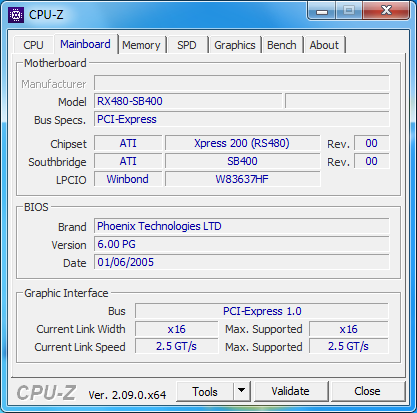Switch to the Bench tab
This screenshot has height=413, width=417.
282,45
